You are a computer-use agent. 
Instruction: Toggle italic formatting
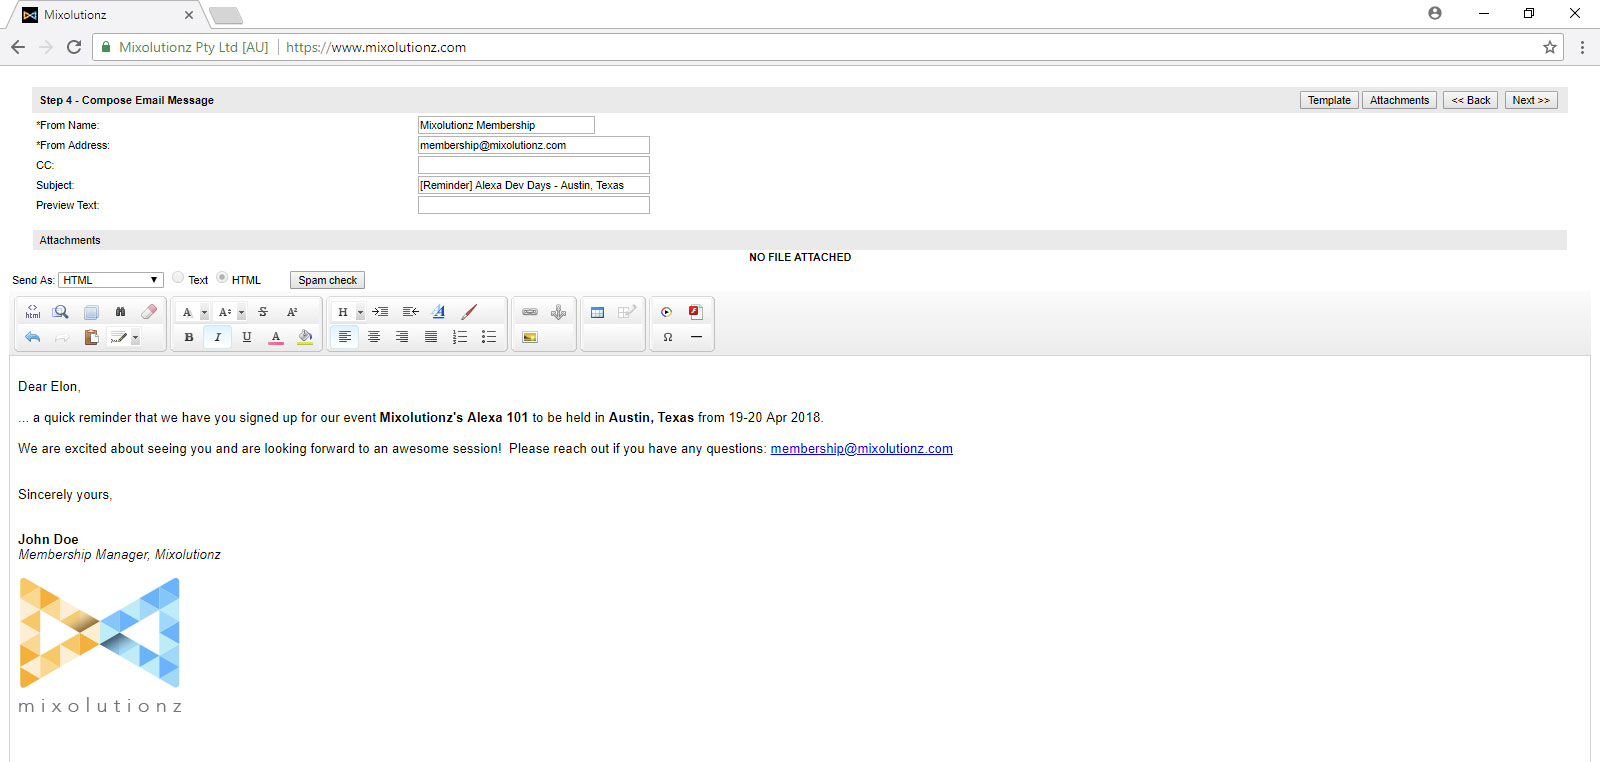tap(217, 337)
